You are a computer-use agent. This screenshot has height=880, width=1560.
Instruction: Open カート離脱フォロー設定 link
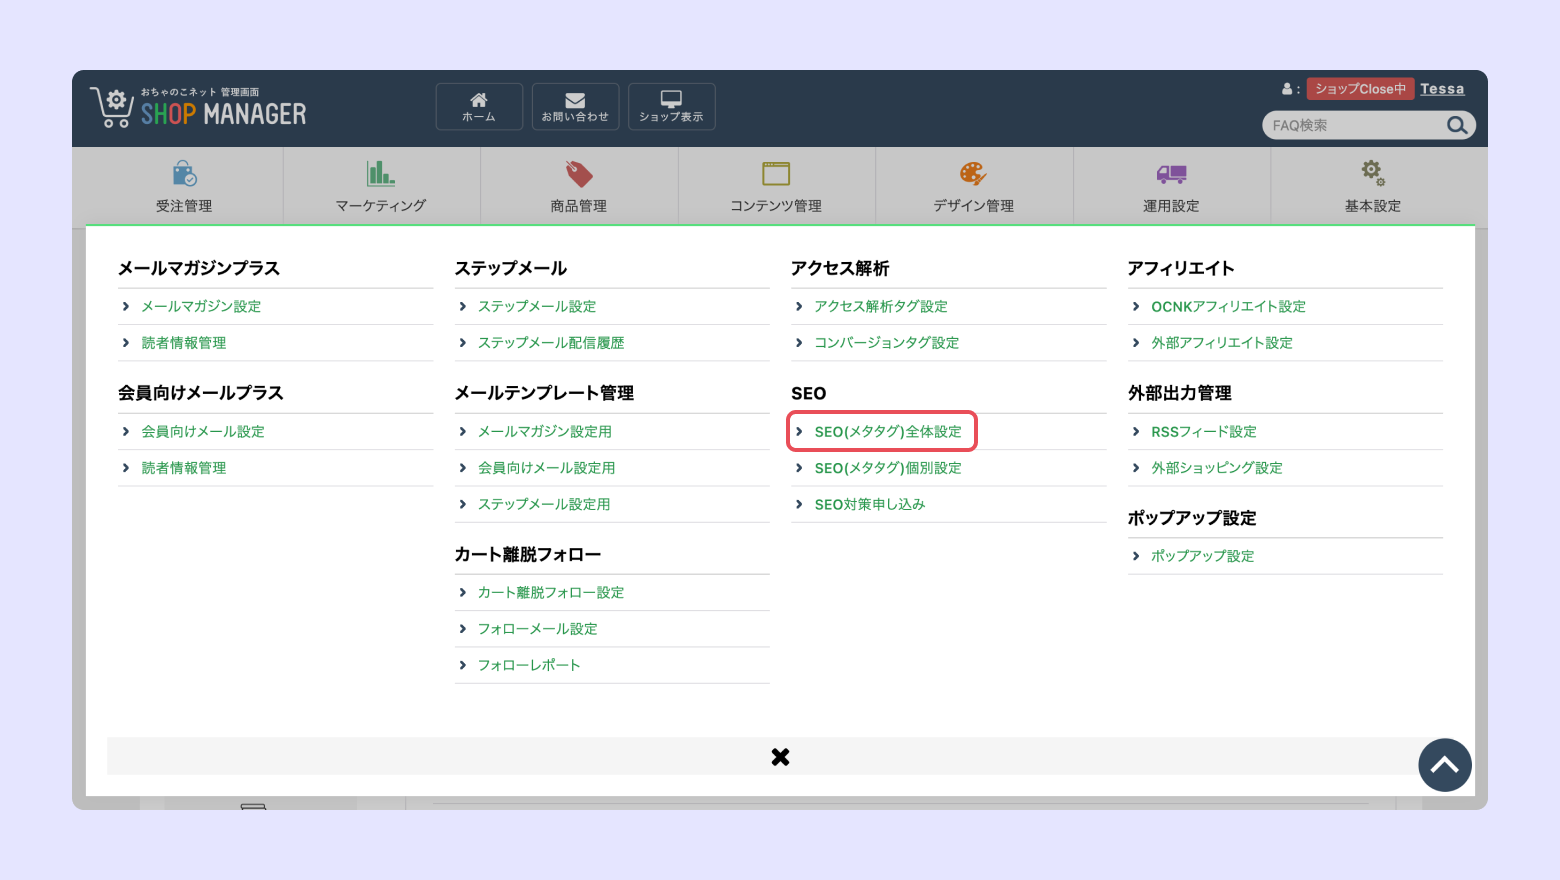coord(551,593)
